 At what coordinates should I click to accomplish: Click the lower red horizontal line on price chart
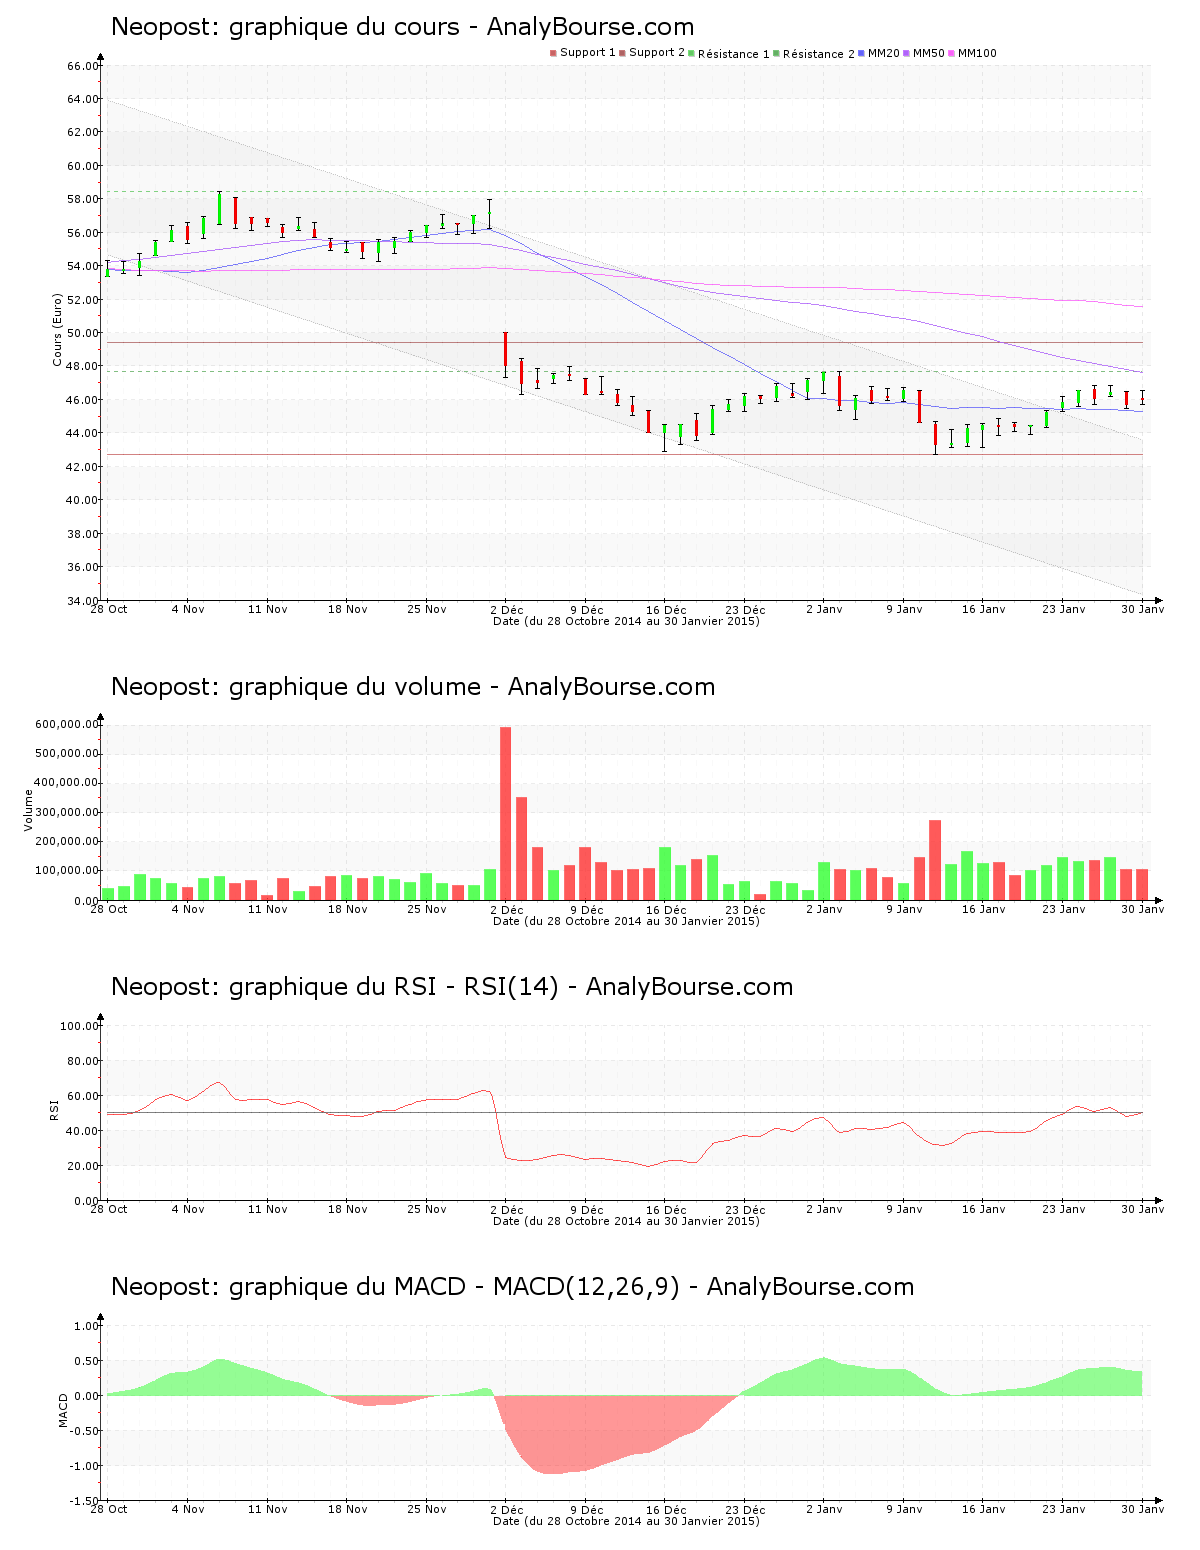pyautogui.click(x=624, y=455)
